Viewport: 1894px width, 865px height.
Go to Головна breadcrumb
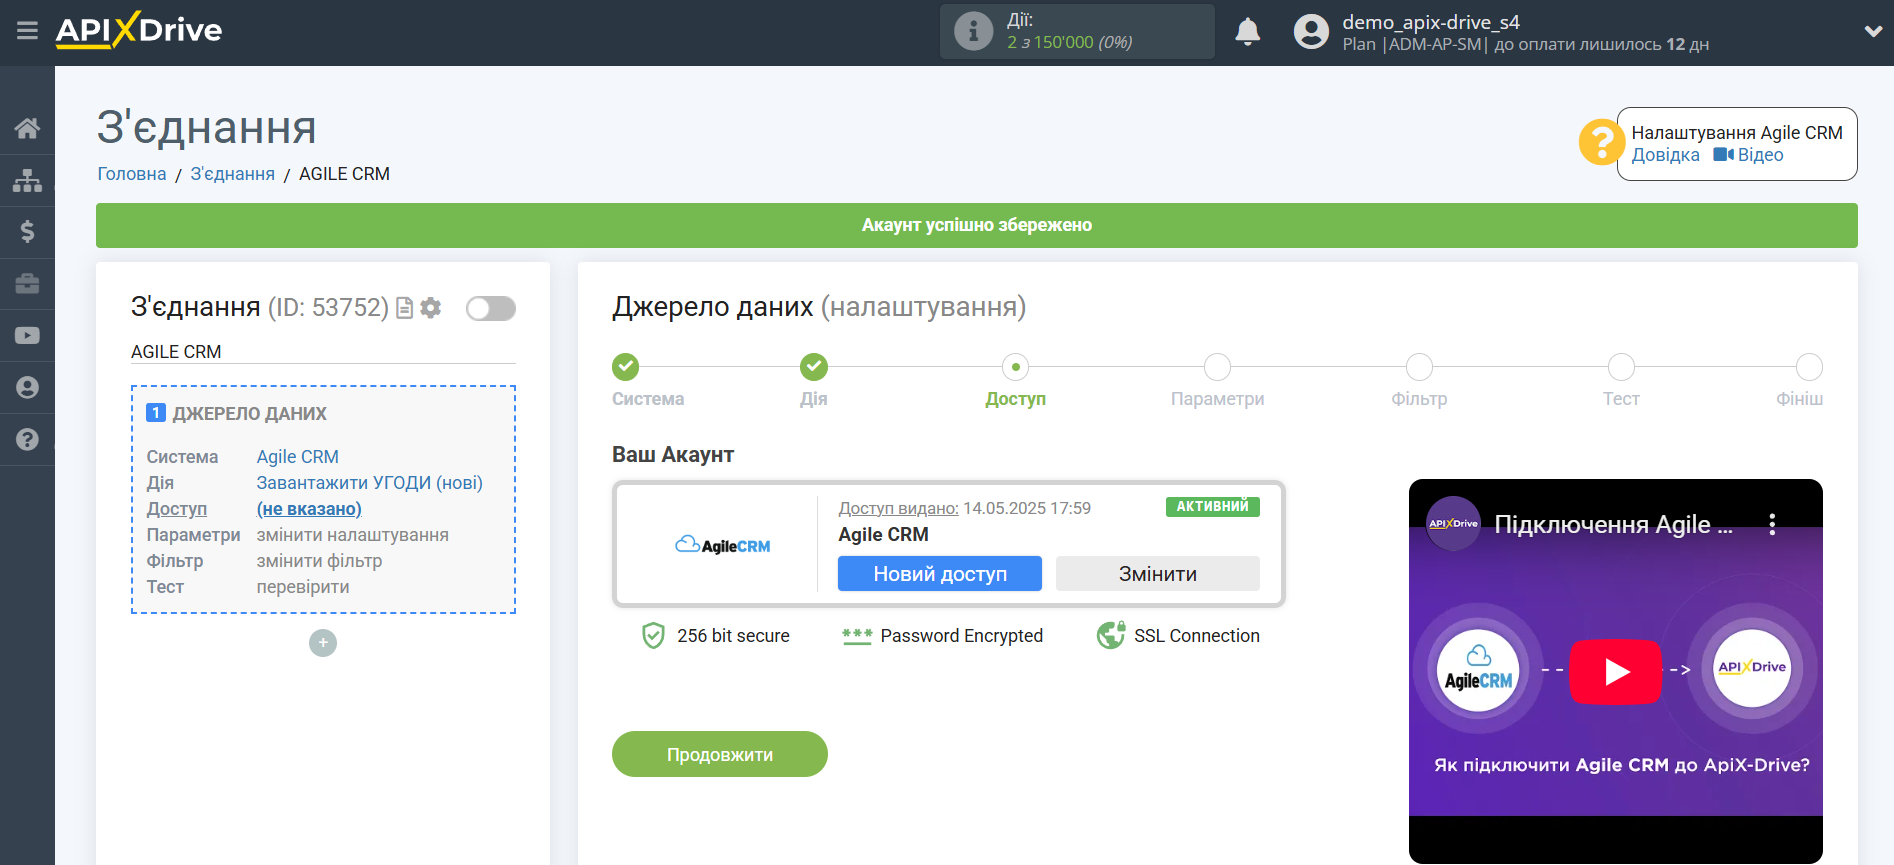(132, 174)
